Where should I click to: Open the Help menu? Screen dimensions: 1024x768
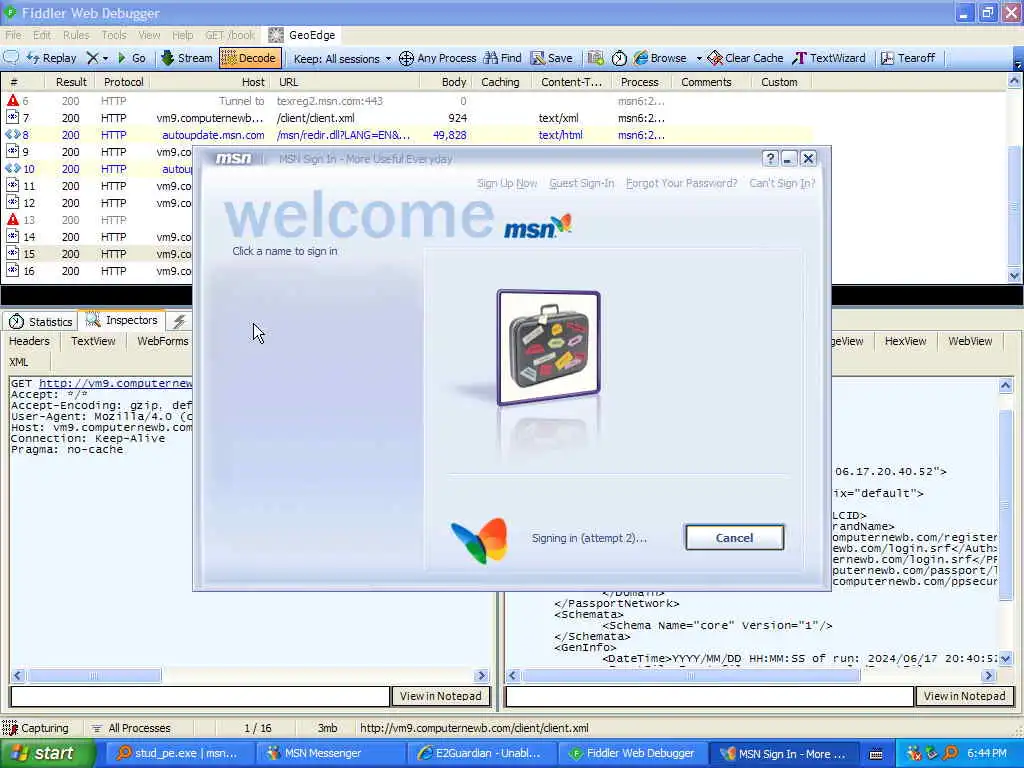[182, 35]
